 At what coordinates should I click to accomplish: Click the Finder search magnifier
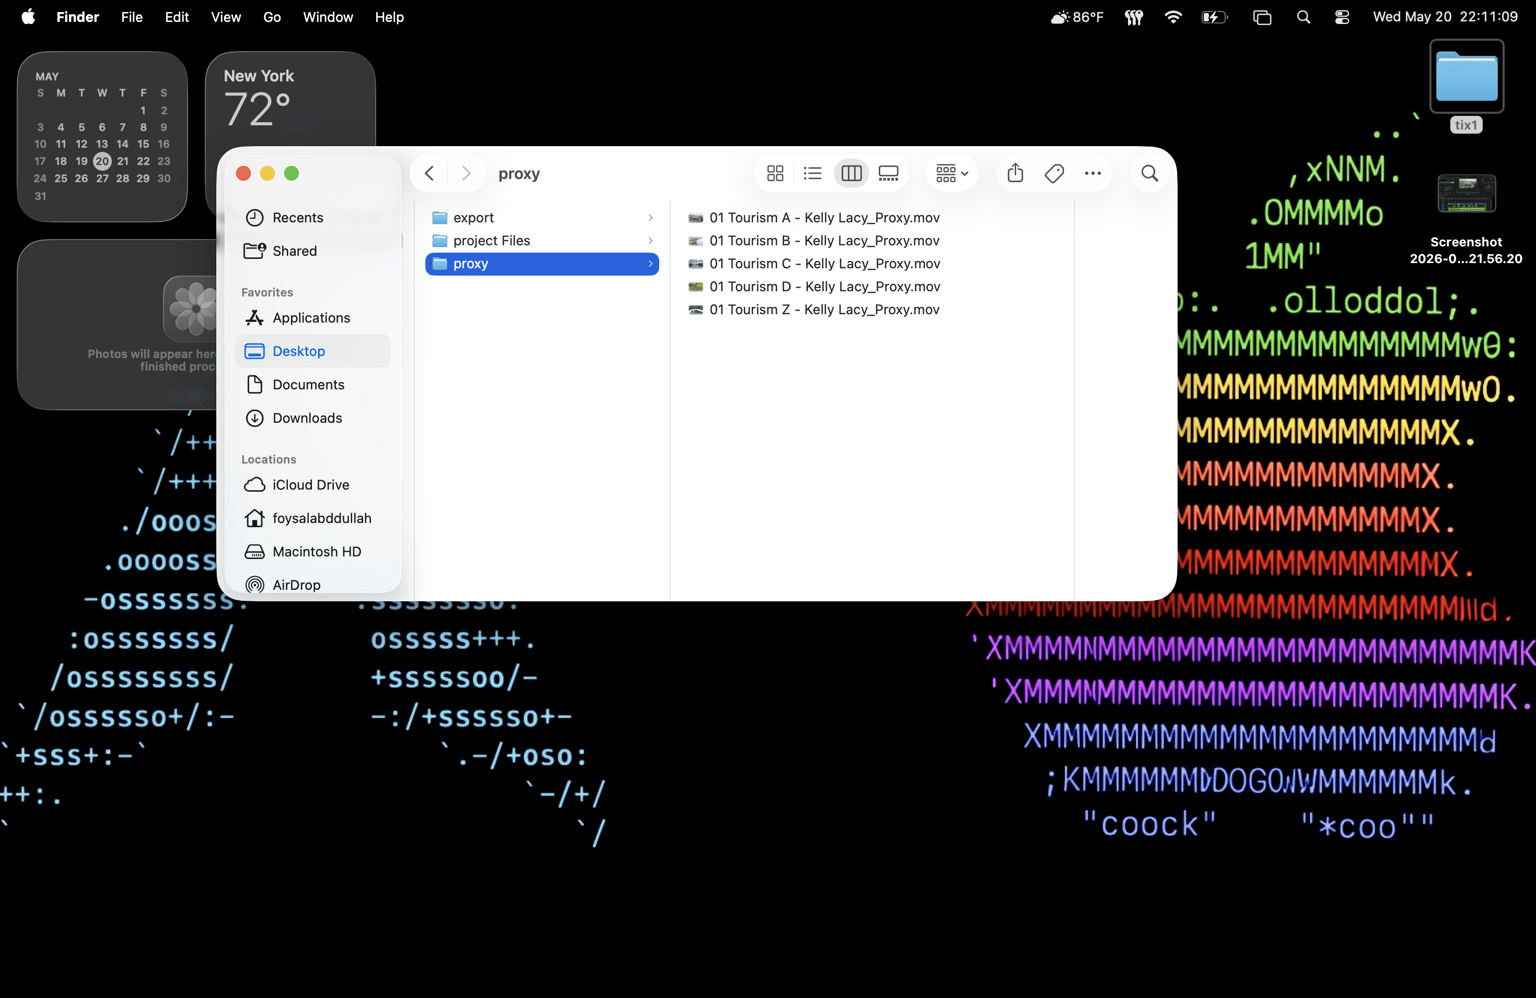click(x=1150, y=173)
